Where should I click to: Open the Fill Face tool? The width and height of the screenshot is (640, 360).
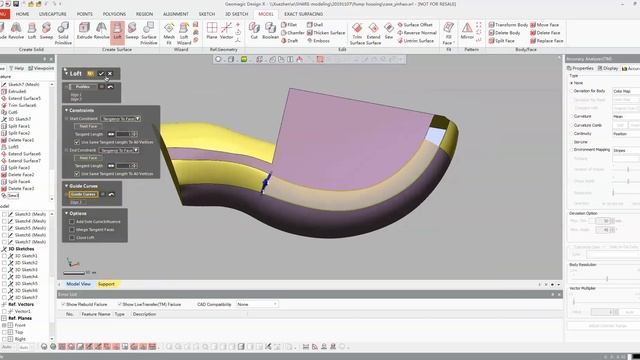click(448, 33)
